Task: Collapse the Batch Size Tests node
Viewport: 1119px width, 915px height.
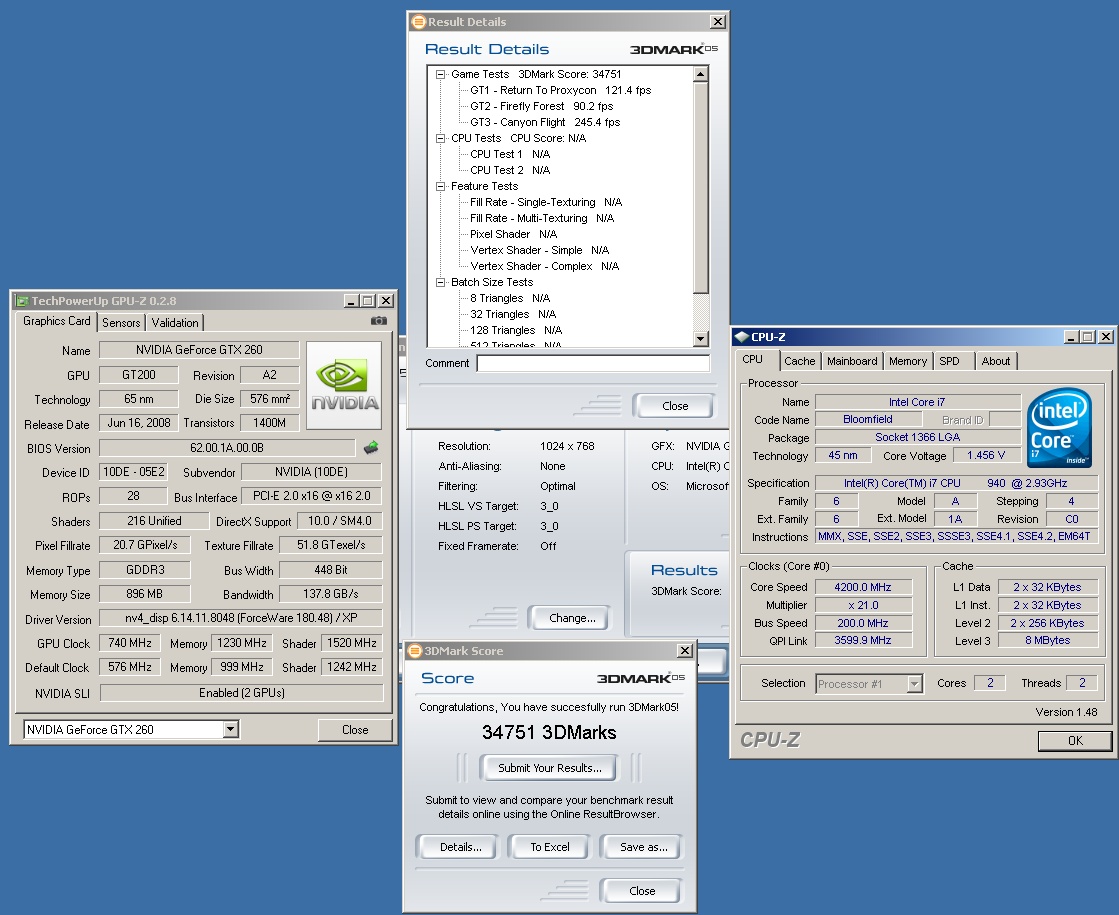Action: click(440, 283)
